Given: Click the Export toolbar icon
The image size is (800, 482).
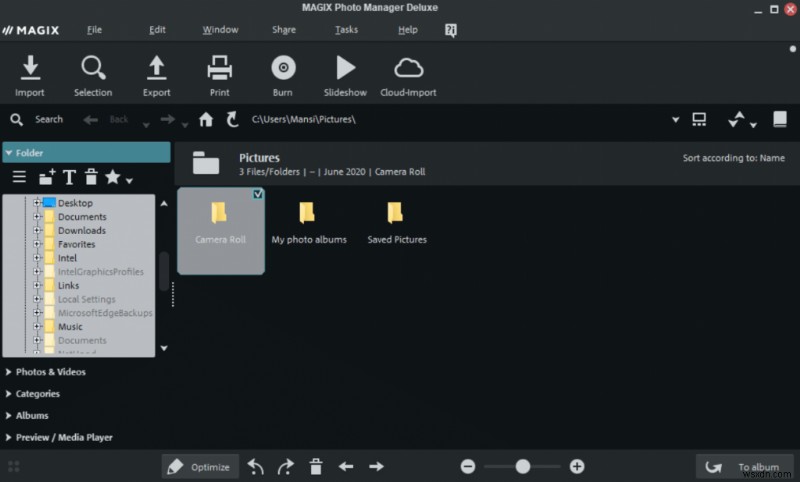Looking at the screenshot, I should pyautogui.click(x=157, y=68).
